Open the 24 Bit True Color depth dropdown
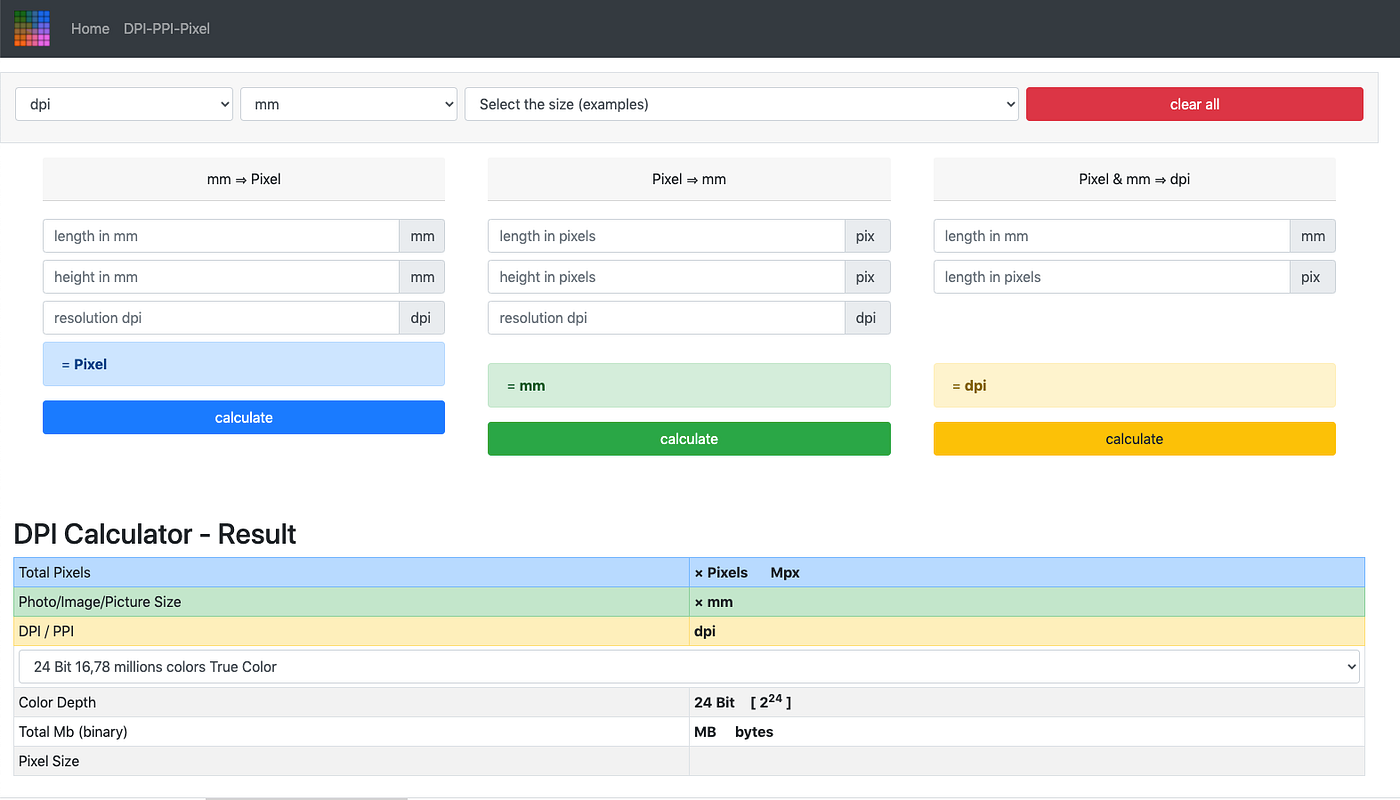Viewport: 1400px width, 800px height. pos(689,667)
